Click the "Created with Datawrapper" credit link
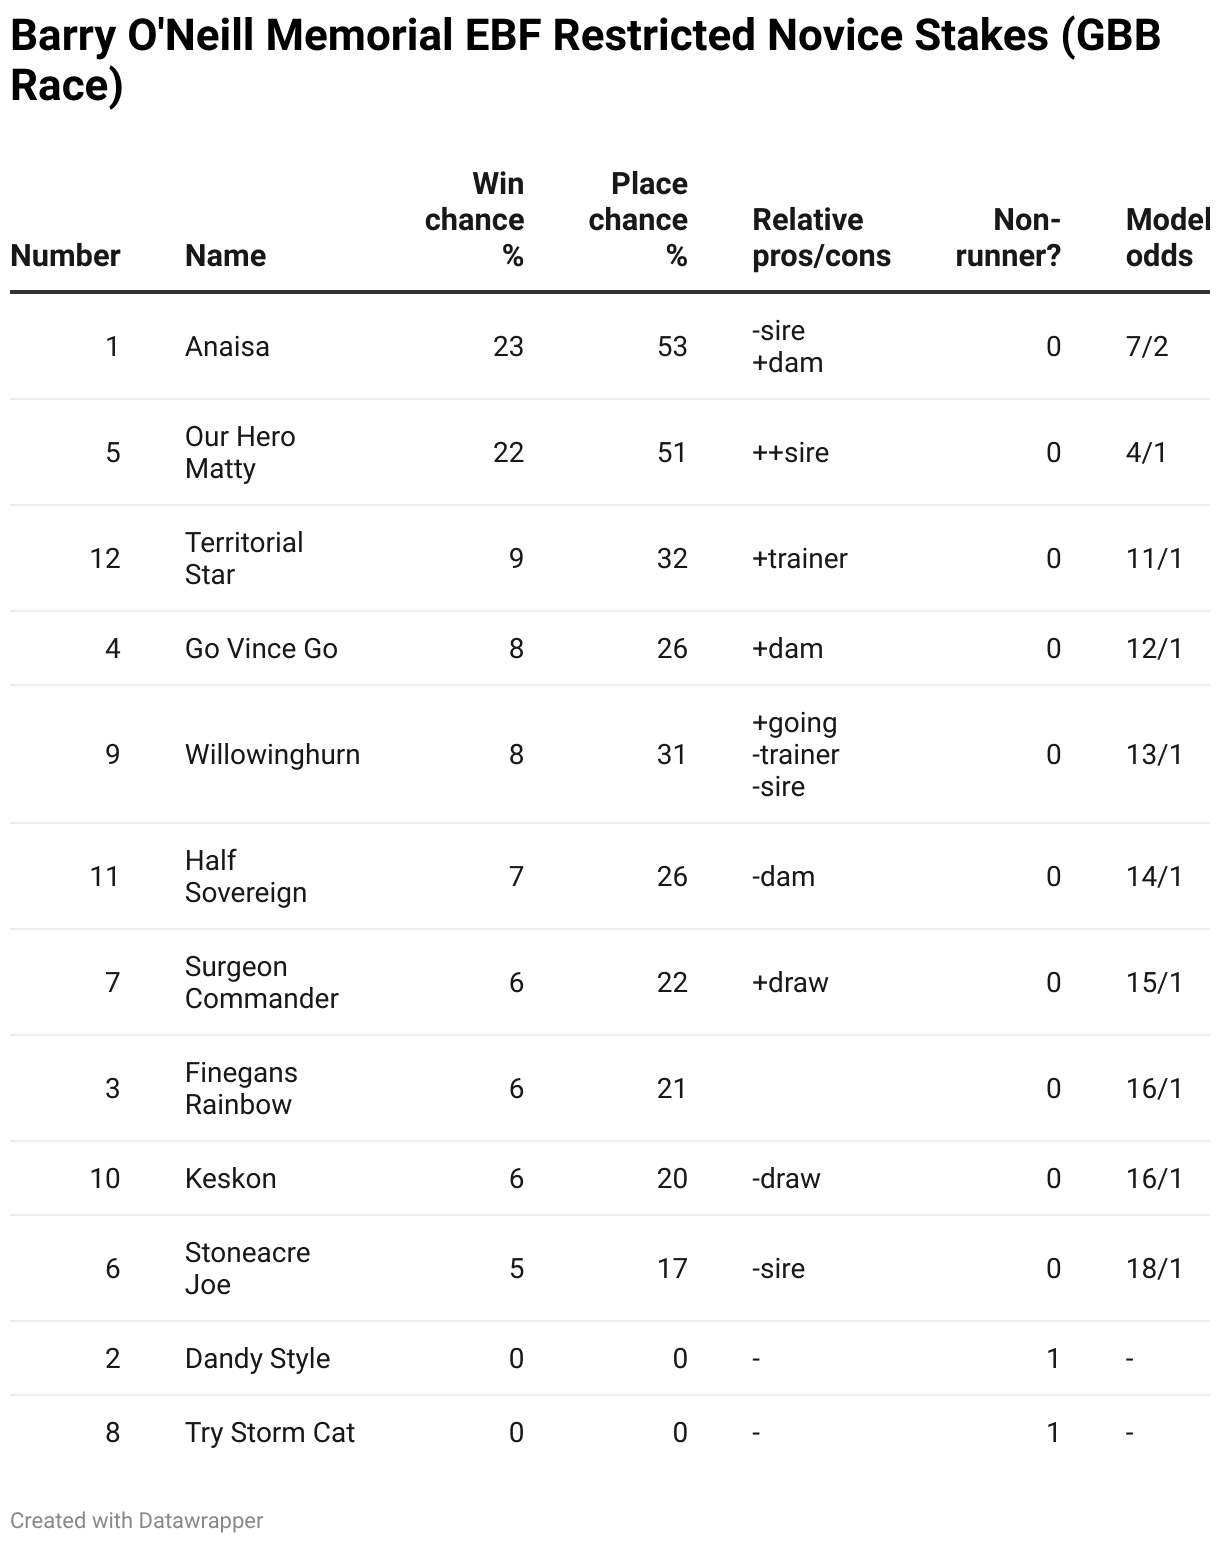 pos(137,1520)
